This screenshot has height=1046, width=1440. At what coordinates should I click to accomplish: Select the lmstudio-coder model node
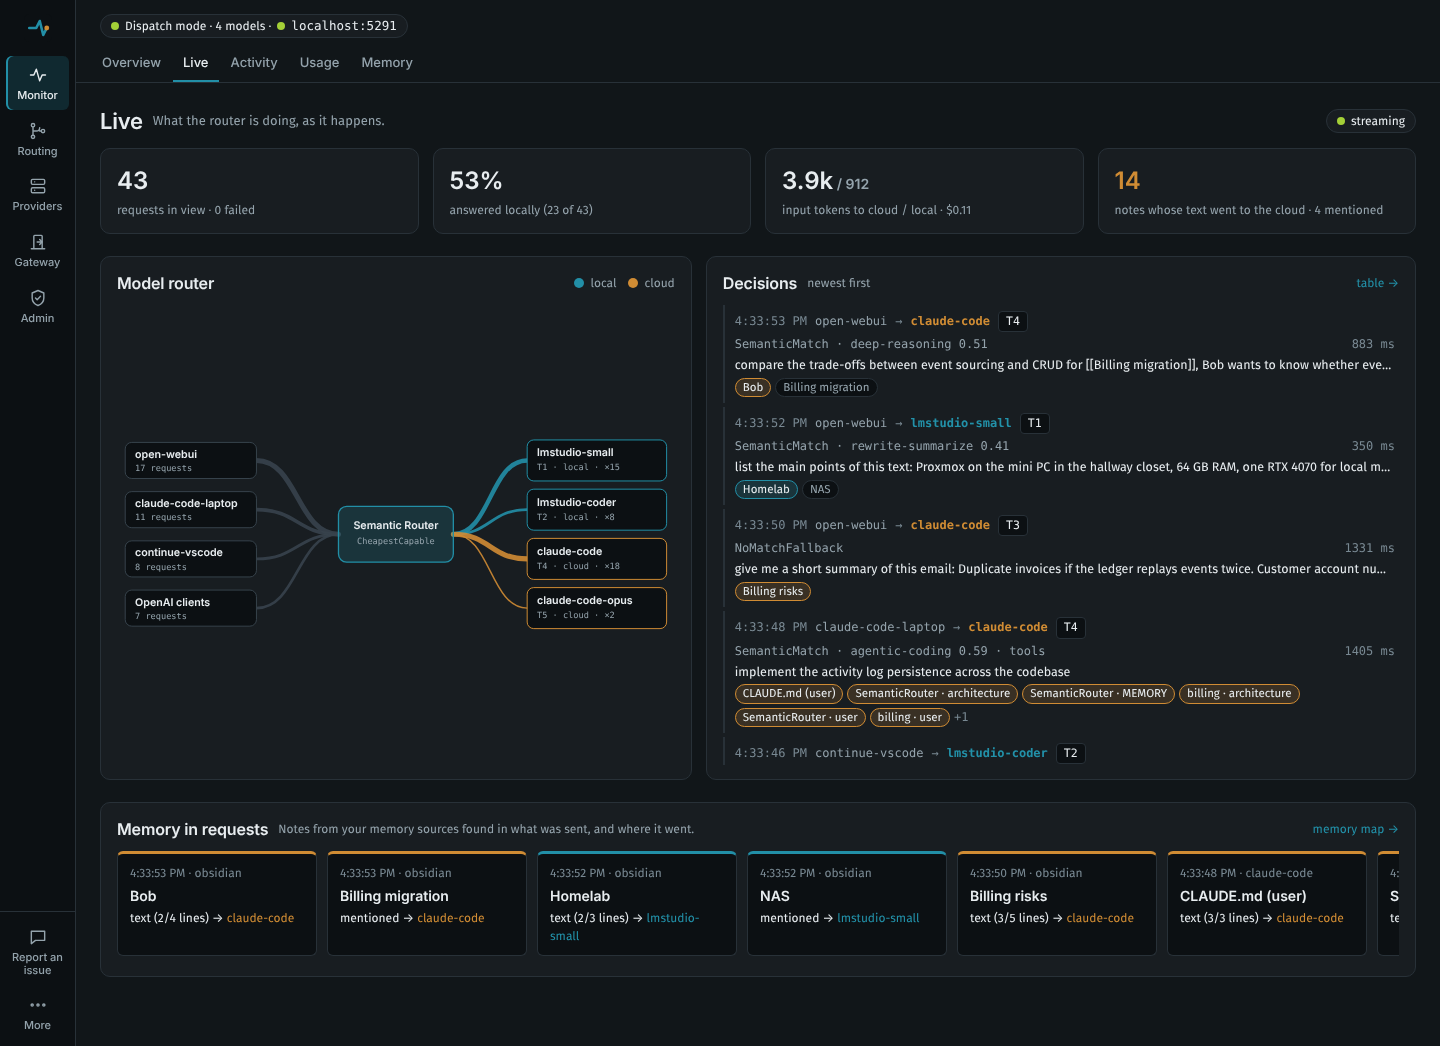click(x=596, y=509)
